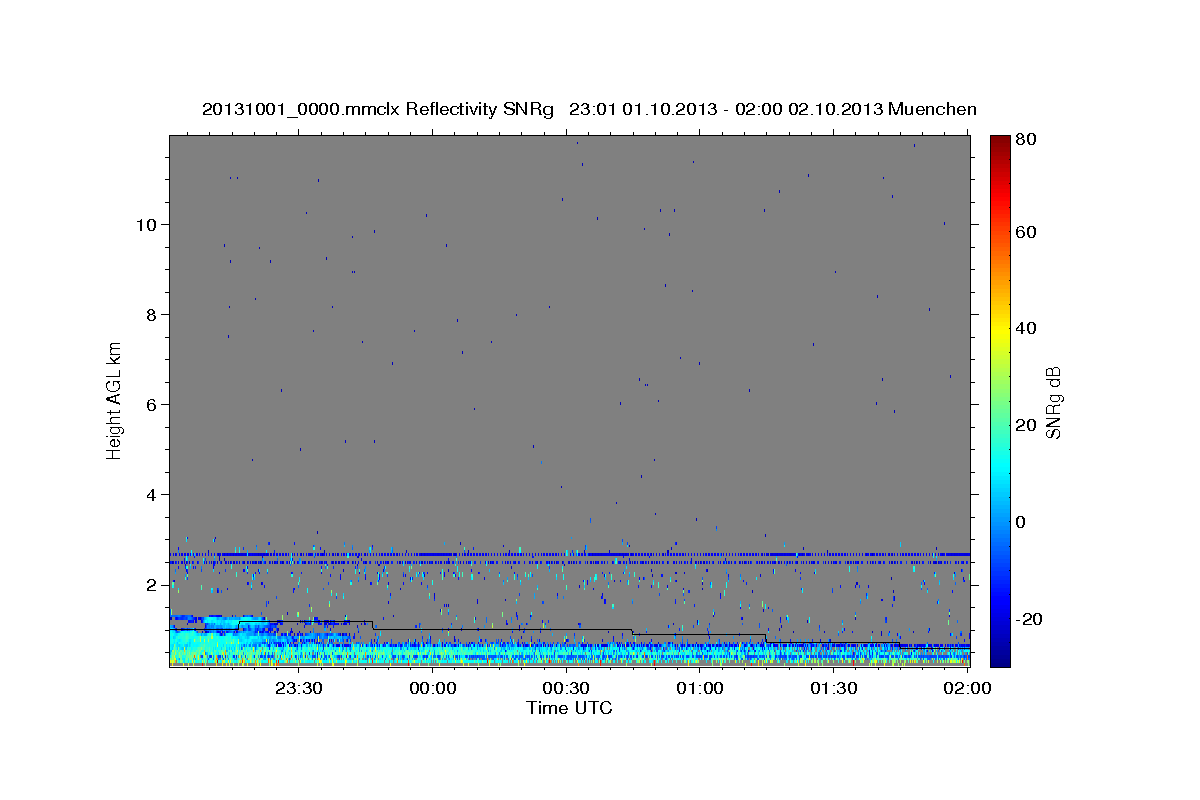
Task: Click the 'SNRg dB' colorbar label
Action: pyautogui.click(x=1053, y=403)
